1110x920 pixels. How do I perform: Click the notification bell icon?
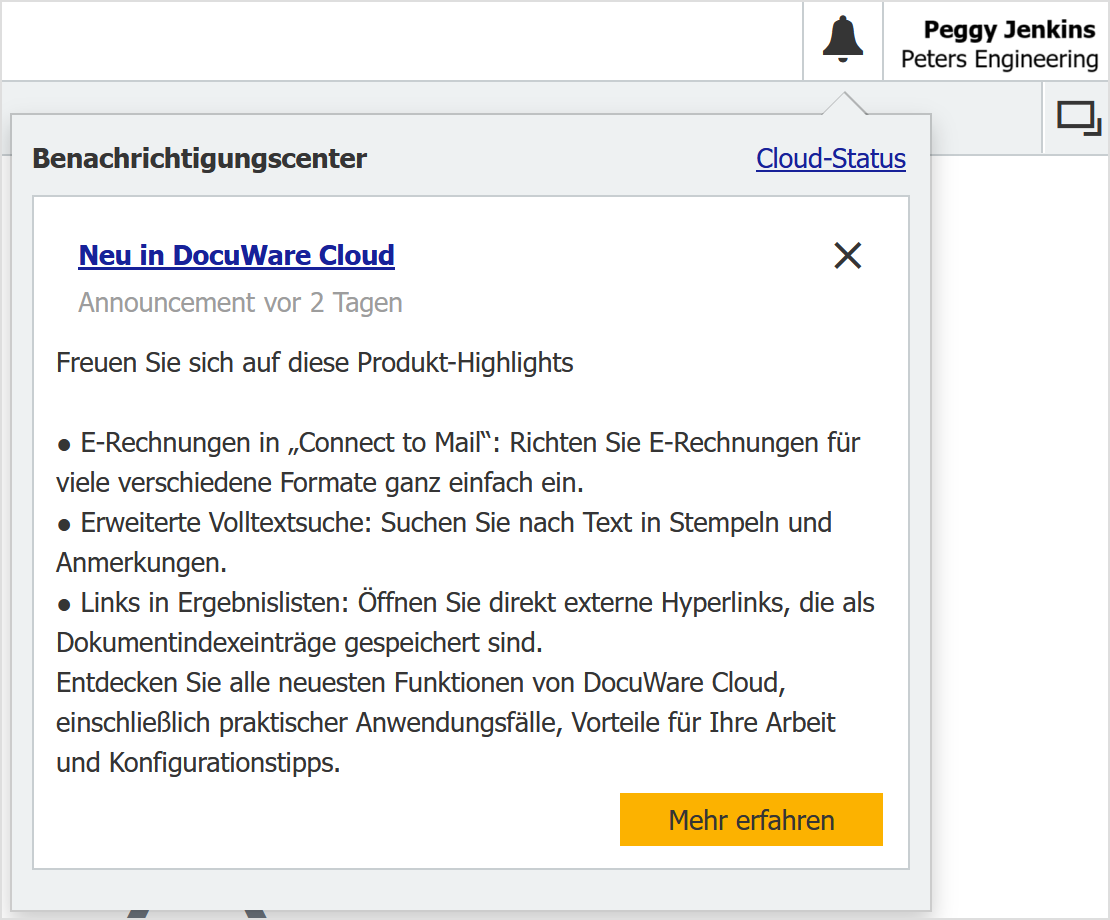click(842, 41)
